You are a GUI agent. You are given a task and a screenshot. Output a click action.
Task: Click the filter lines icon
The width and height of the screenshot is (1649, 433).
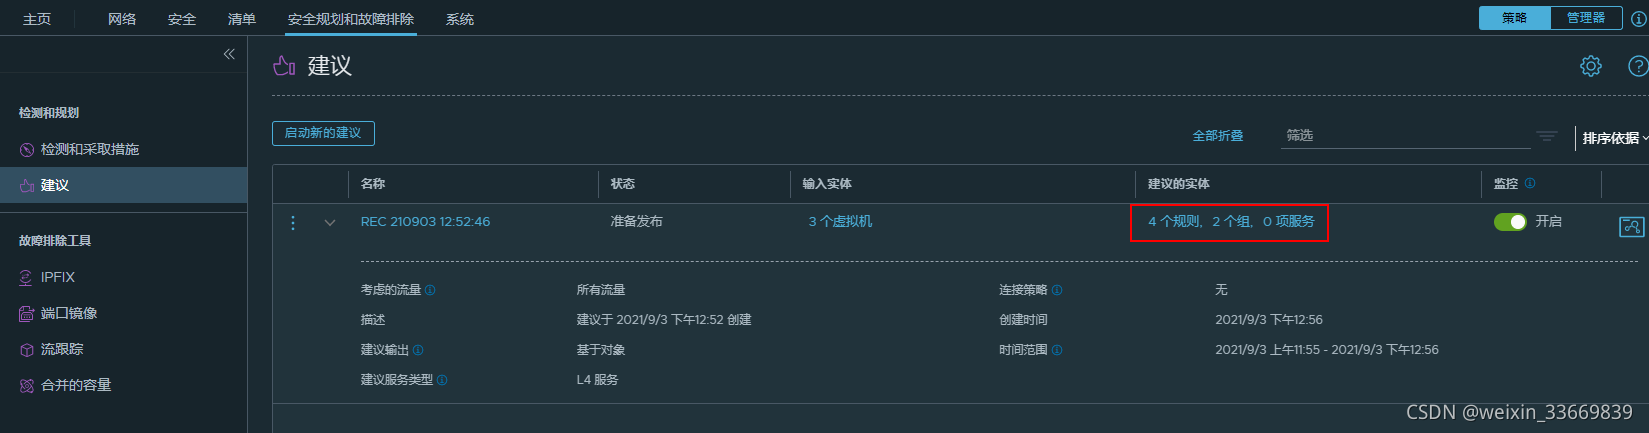click(1547, 136)
